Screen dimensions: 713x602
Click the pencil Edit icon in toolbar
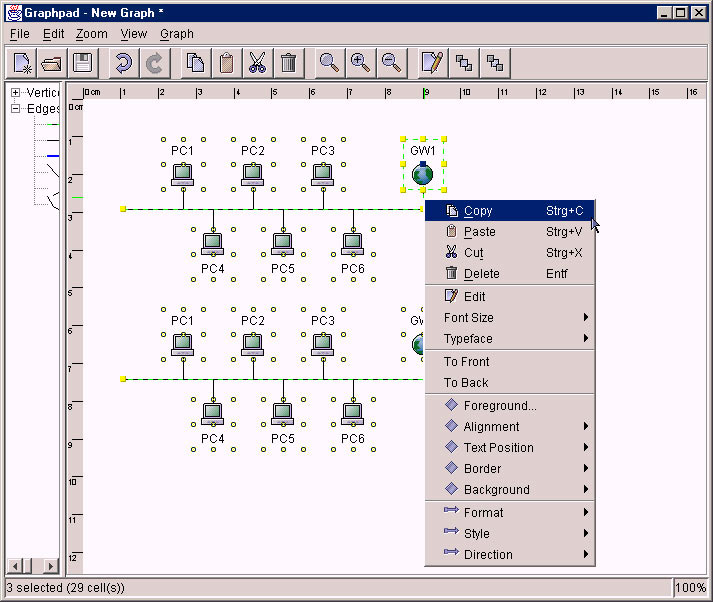click(x=432, y=63)
